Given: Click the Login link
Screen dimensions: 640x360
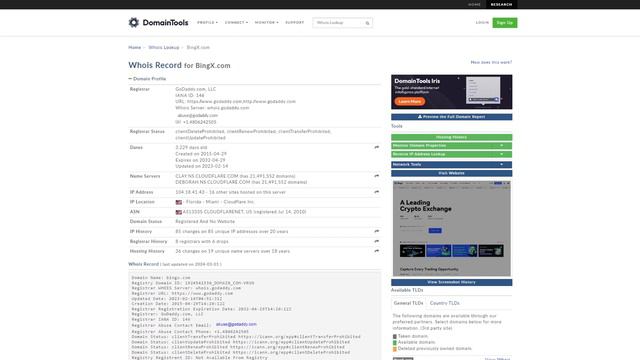Looking at the screenshot, I should pos(482,23).
